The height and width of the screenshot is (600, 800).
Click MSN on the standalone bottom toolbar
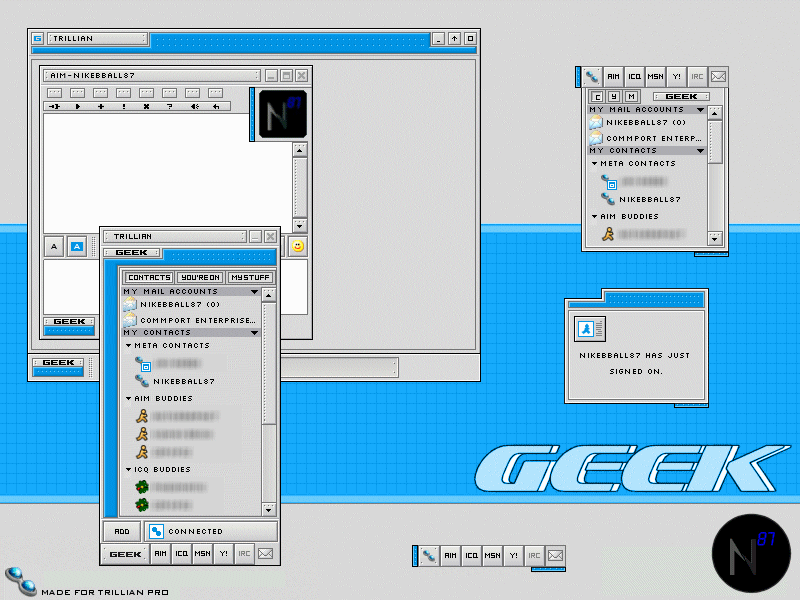tap(492, 556)
